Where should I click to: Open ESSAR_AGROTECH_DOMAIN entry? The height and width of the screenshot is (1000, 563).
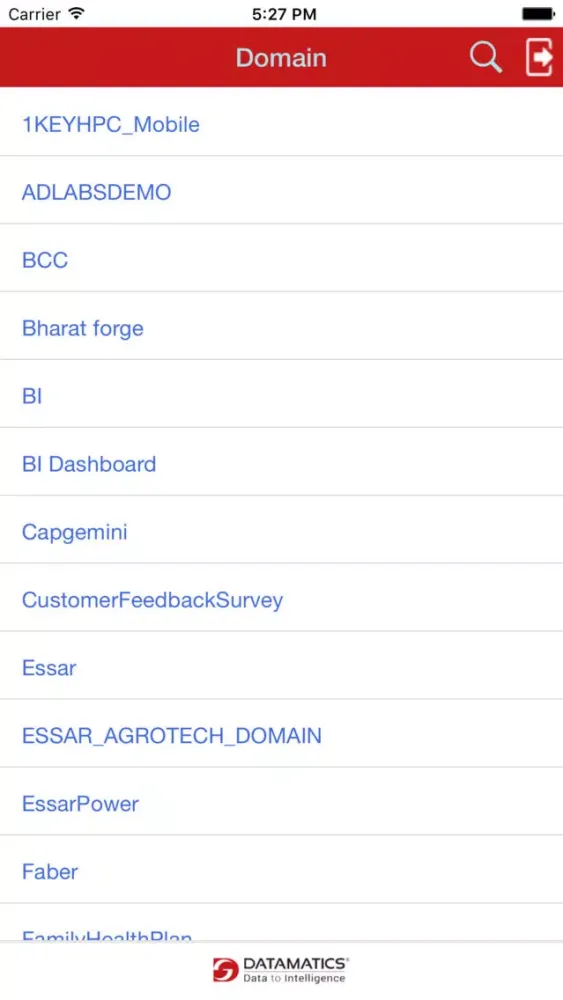[281, 735]
